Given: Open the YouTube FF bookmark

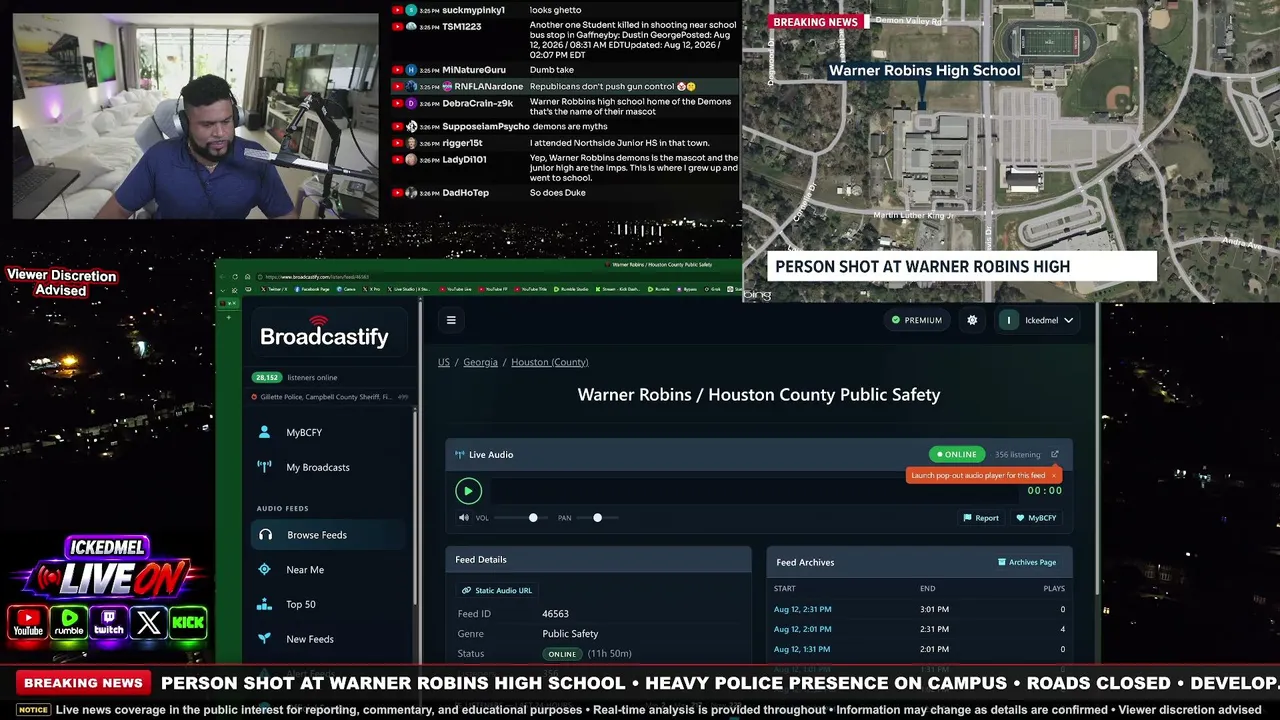Looking at the screenshot, I should pyautogui.click(x=494, y=289).
